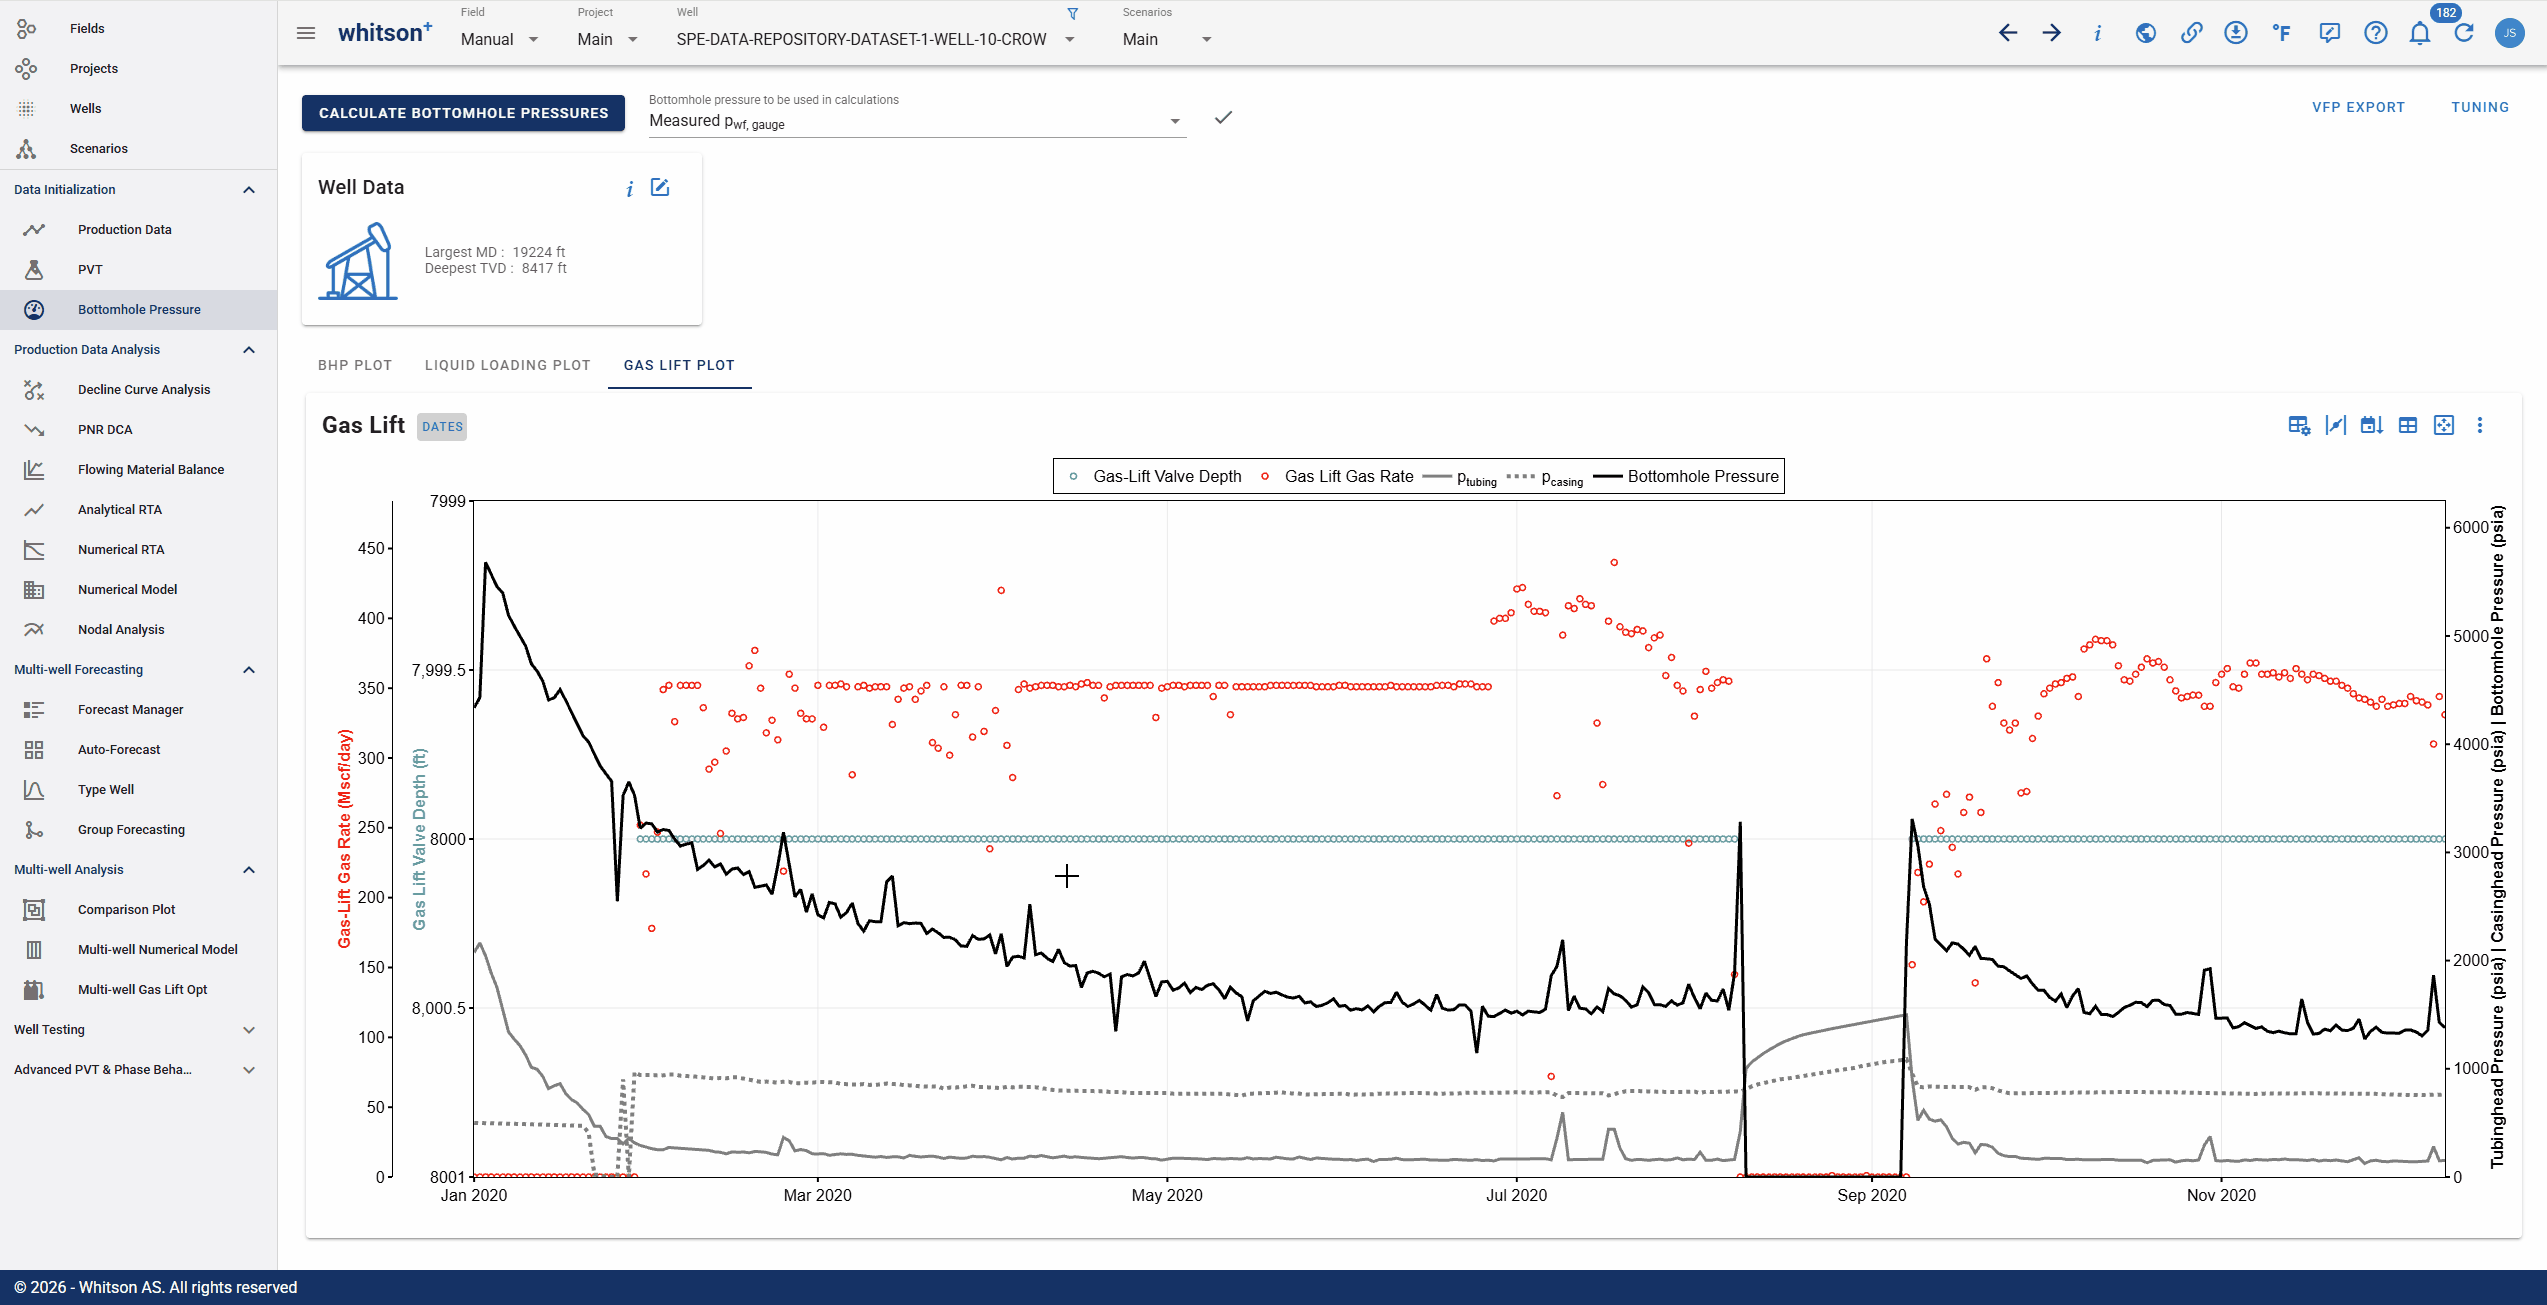Click the VFP EXPORT button
The width and height of the screenshot is (2547, 1305).
(x=2359, y=107)
